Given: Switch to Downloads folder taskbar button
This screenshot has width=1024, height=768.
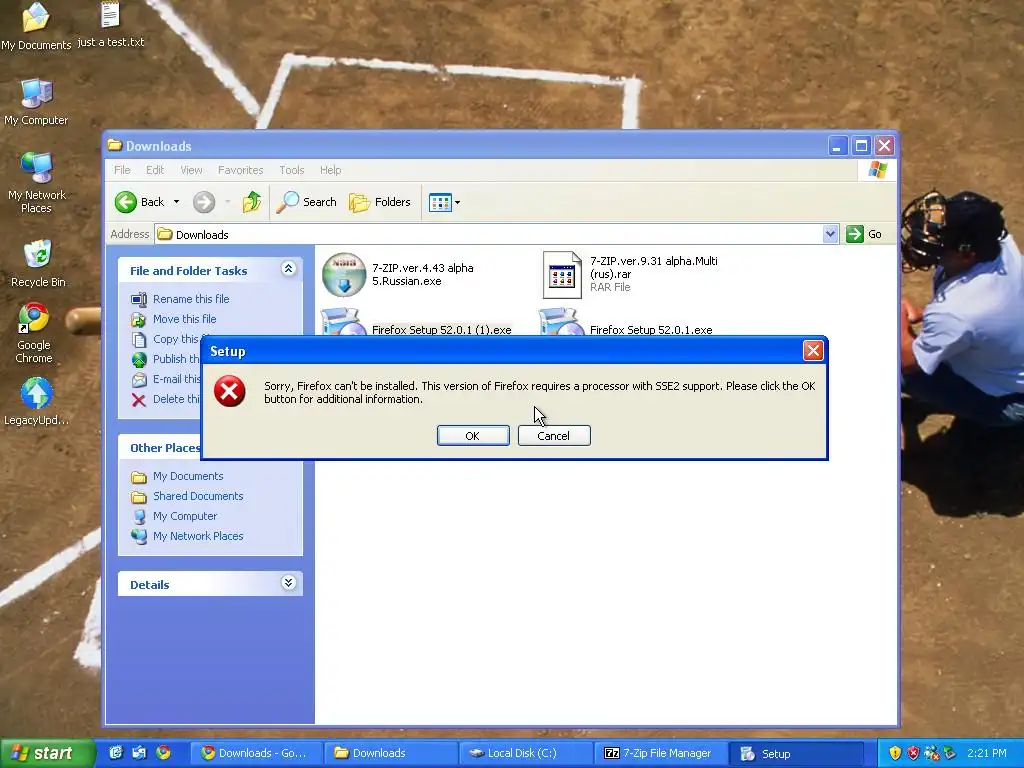Looking at the screenshot, I should [x=392, y=753].
